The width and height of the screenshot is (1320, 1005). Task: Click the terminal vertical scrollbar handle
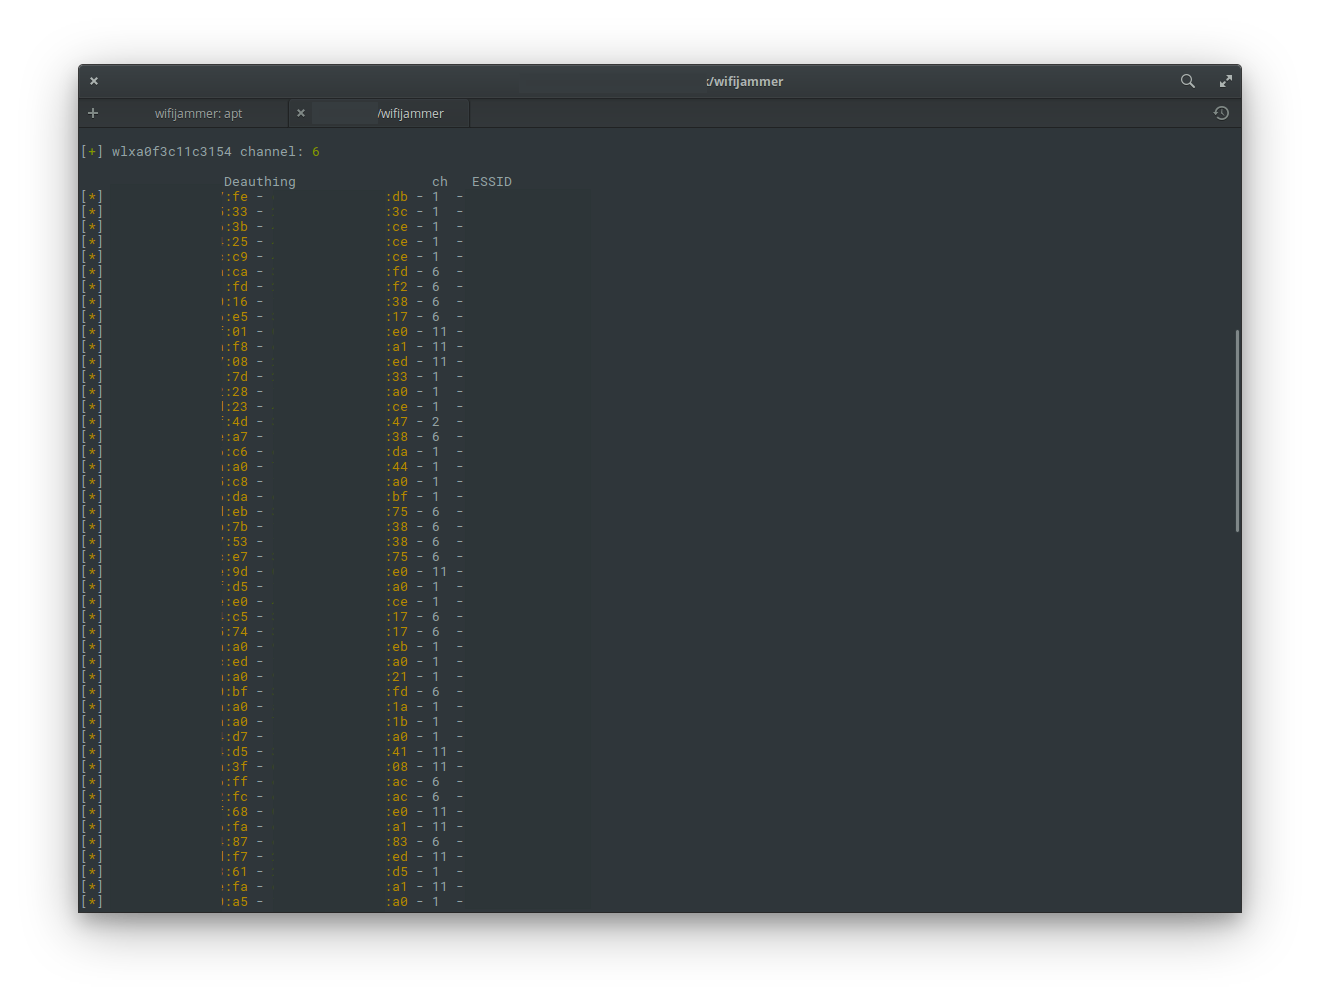click(x=1237, y=430)
